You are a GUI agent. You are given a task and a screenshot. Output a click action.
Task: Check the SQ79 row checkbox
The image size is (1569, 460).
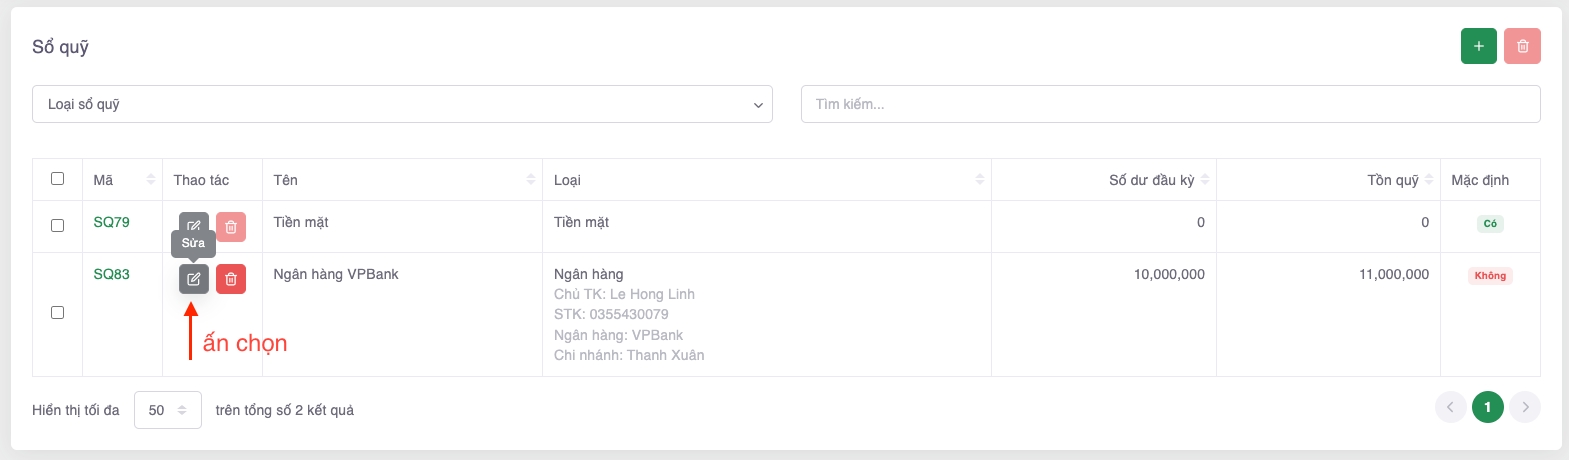(57, 226)
